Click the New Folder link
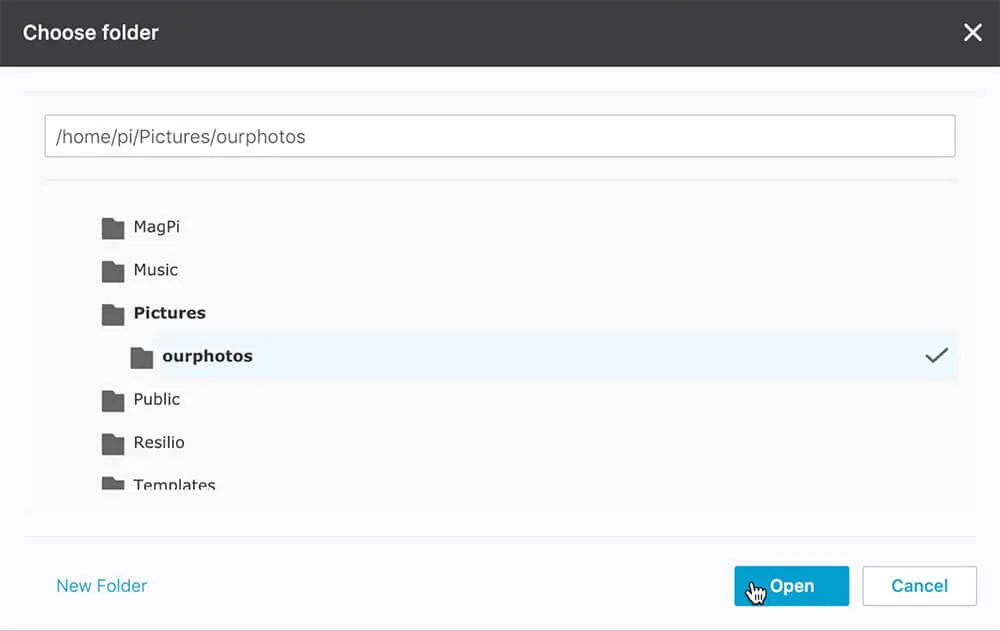 (x=101, y=586)
